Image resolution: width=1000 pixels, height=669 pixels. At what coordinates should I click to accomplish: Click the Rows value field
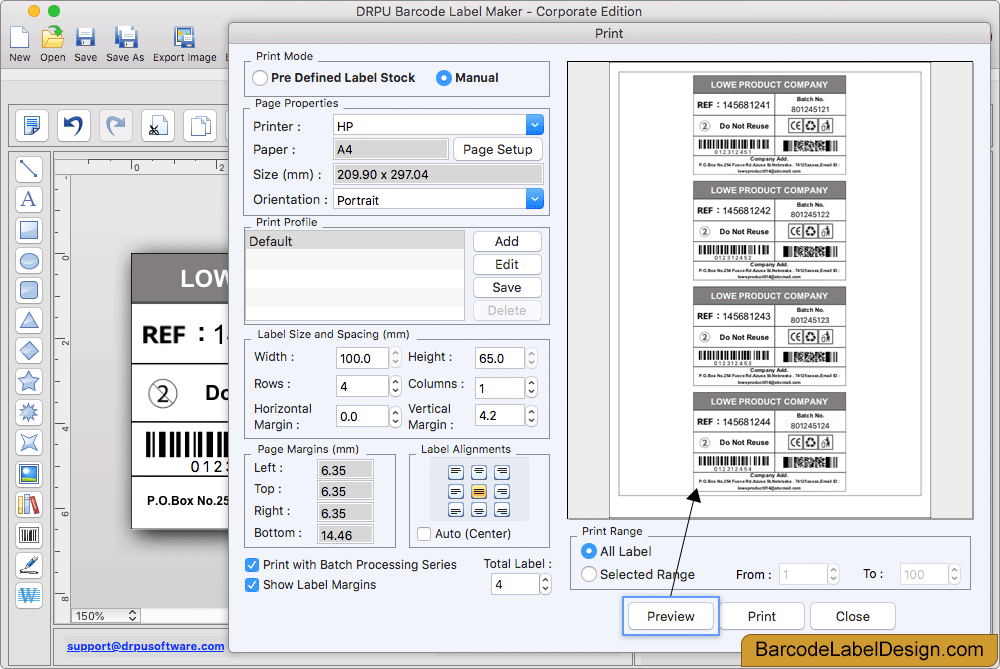(362, 386)
